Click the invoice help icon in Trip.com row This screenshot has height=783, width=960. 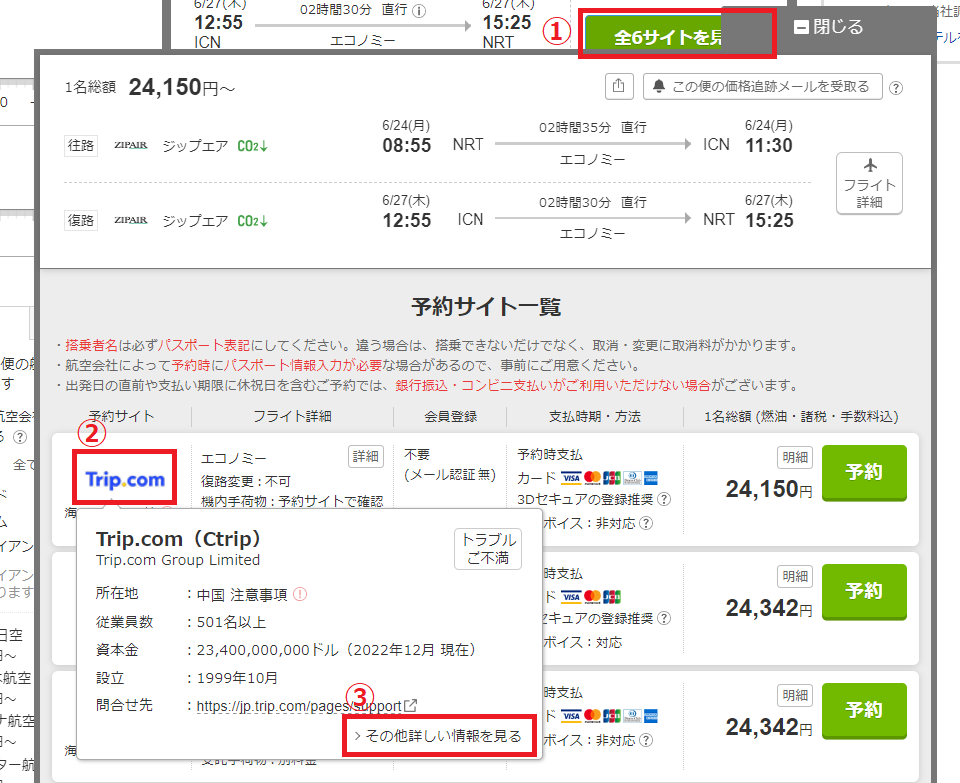646,522
